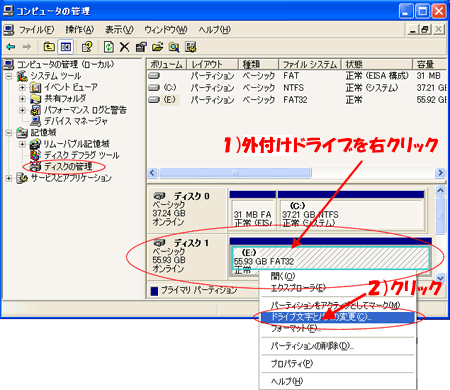Viewport: 450px width, 390px height.
Task: Expand the サービスとアプリケーション tree node
Action: coord(9,178)
